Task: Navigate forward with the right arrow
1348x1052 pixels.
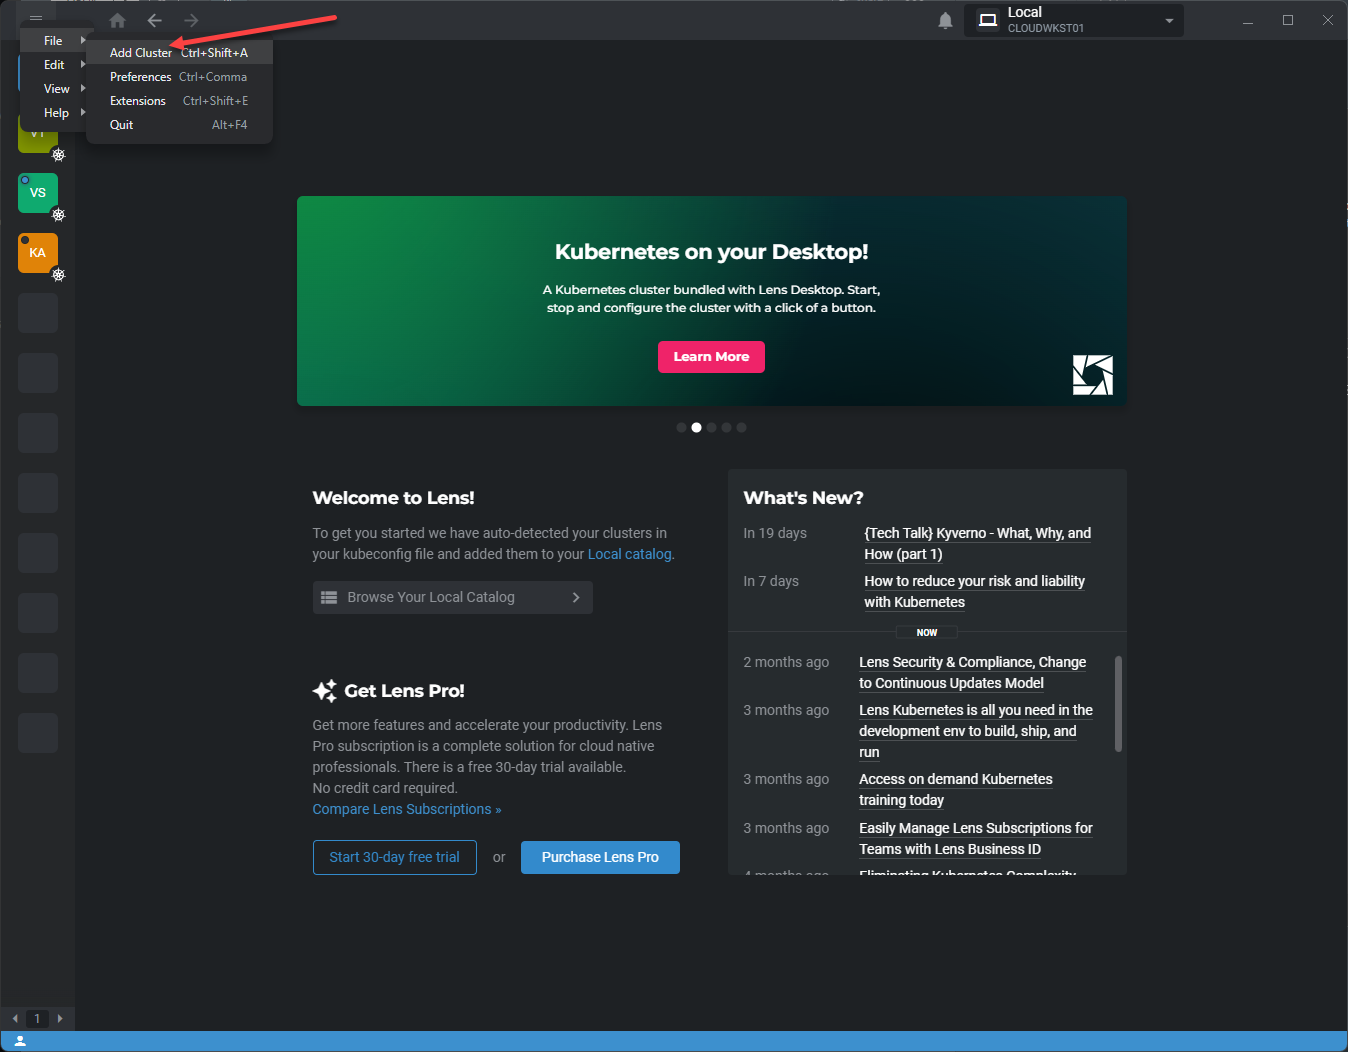Action: tap(191, 20)
